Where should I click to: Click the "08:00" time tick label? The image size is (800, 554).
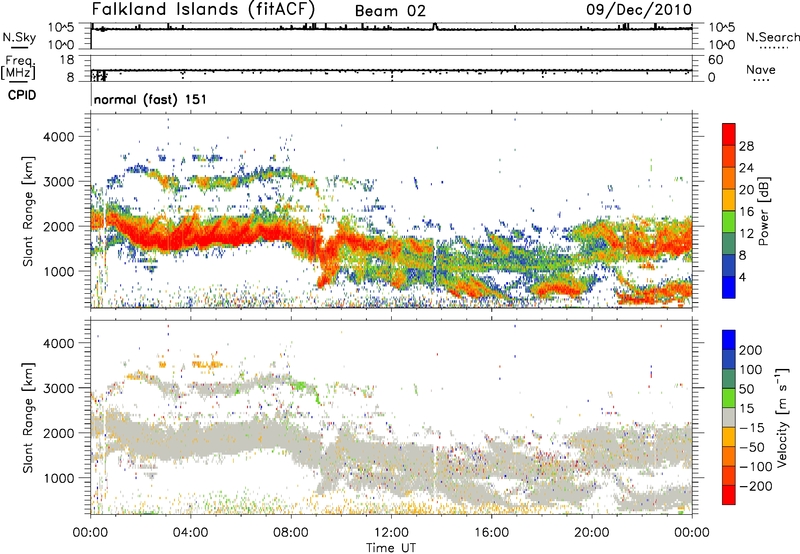pyautogui.click(x=291, y=533)
